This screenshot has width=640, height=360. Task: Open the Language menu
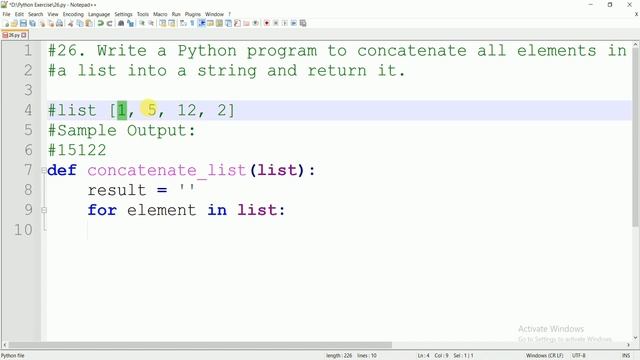tap(99, 14)
